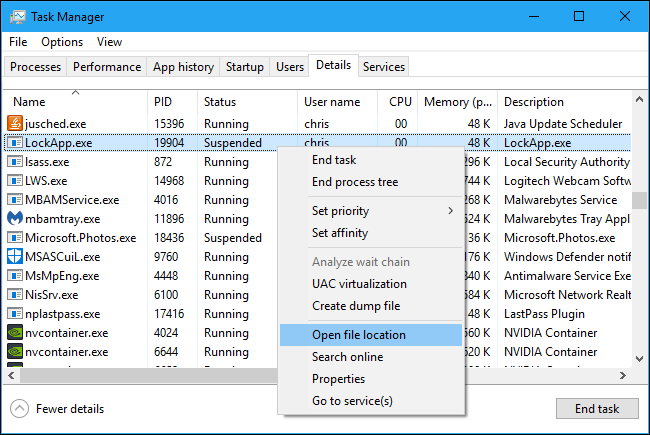
Task: Click the icon next to Microsoft.Photos.exe
Action: pyautogui.click(x=15, y=238)
